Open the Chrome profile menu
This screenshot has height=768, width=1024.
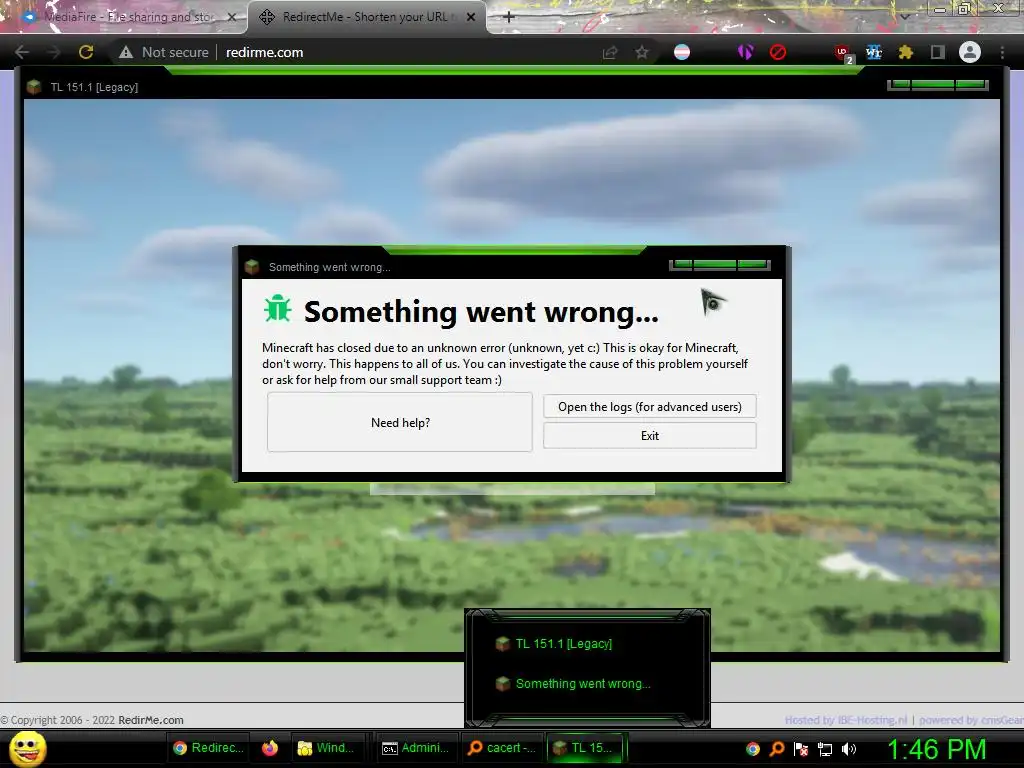(970, 52)
